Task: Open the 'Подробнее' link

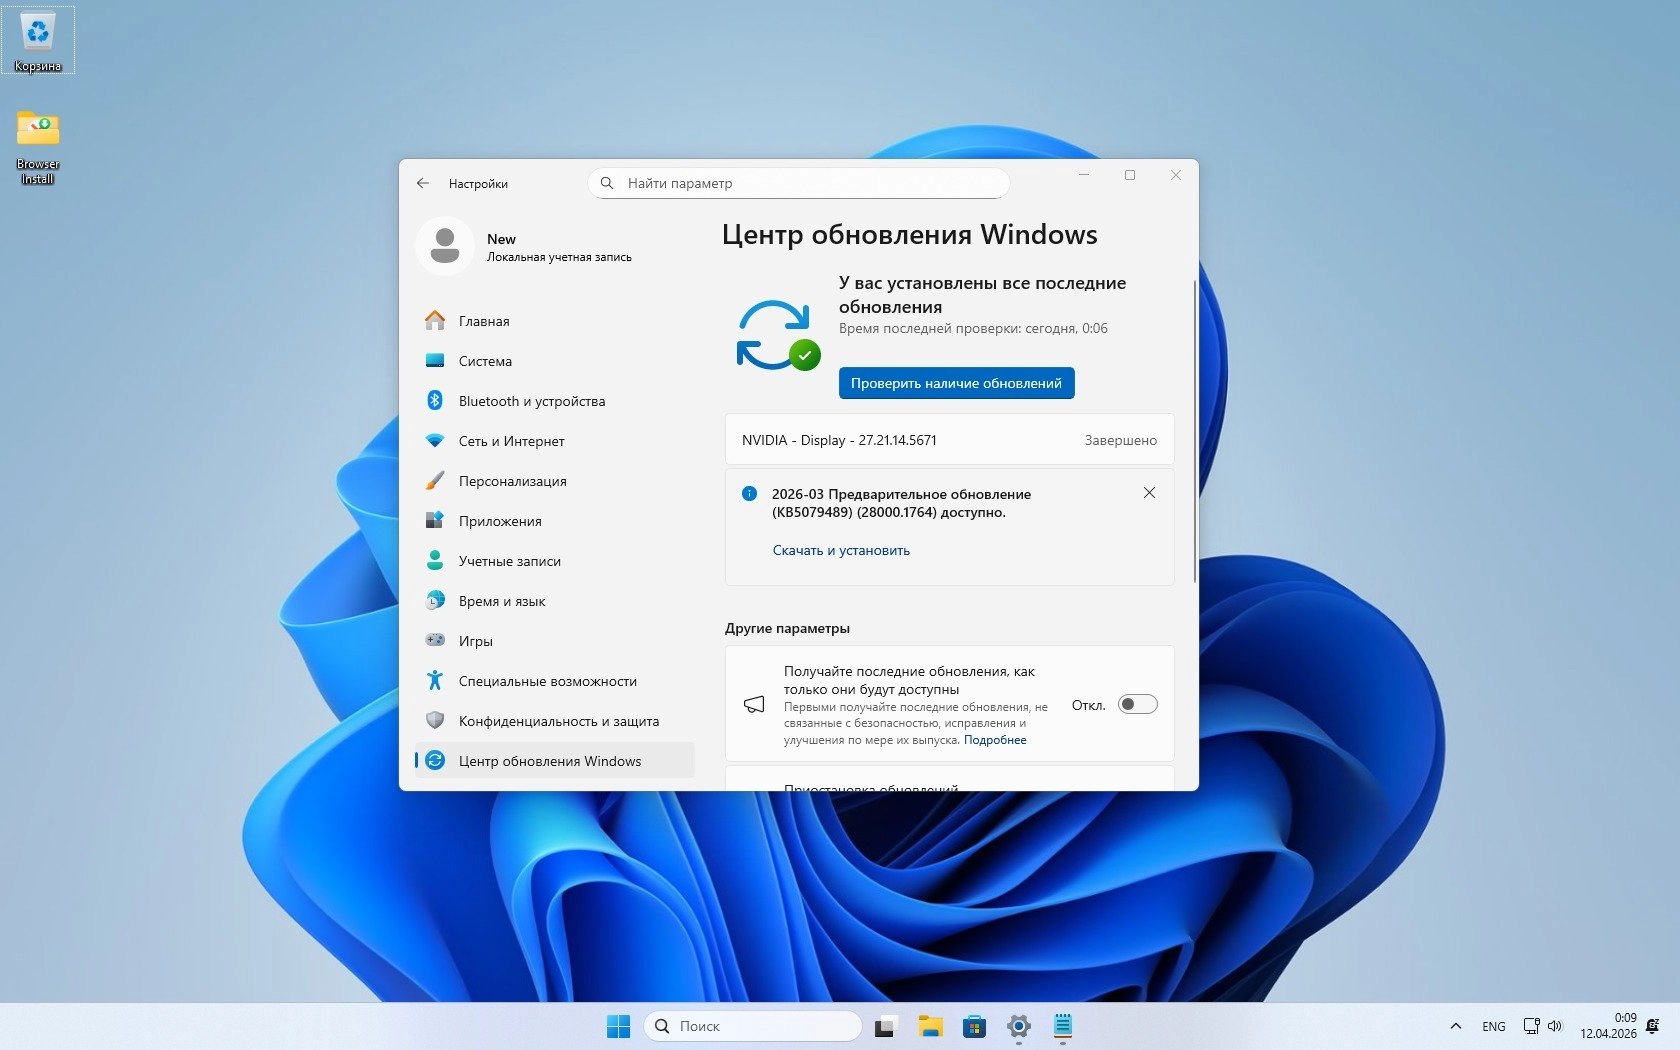Action: pos(995,740)
